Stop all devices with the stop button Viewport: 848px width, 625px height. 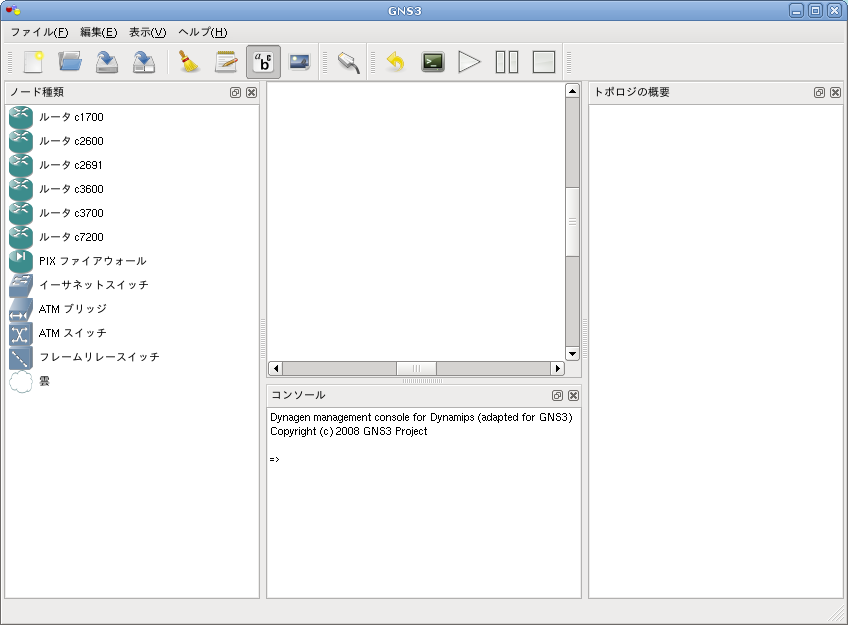tap(544, 62)
